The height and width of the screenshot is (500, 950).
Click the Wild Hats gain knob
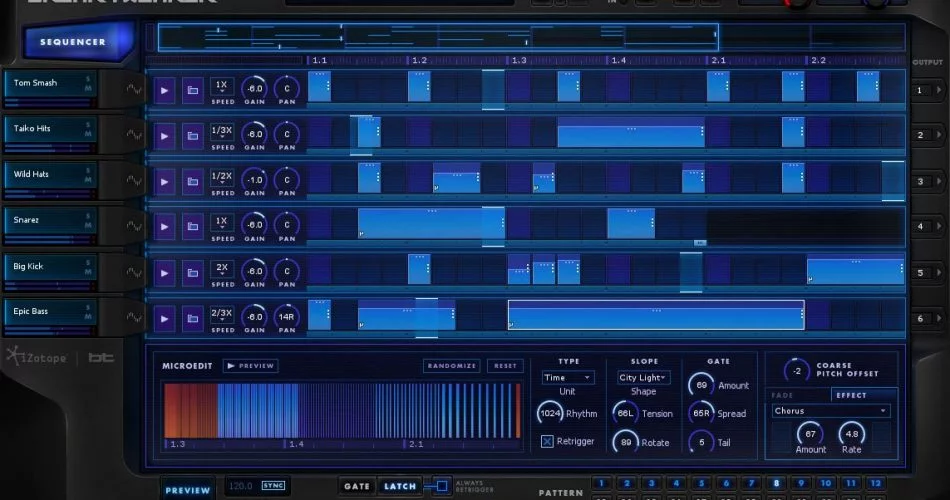(x=254, y=179)
